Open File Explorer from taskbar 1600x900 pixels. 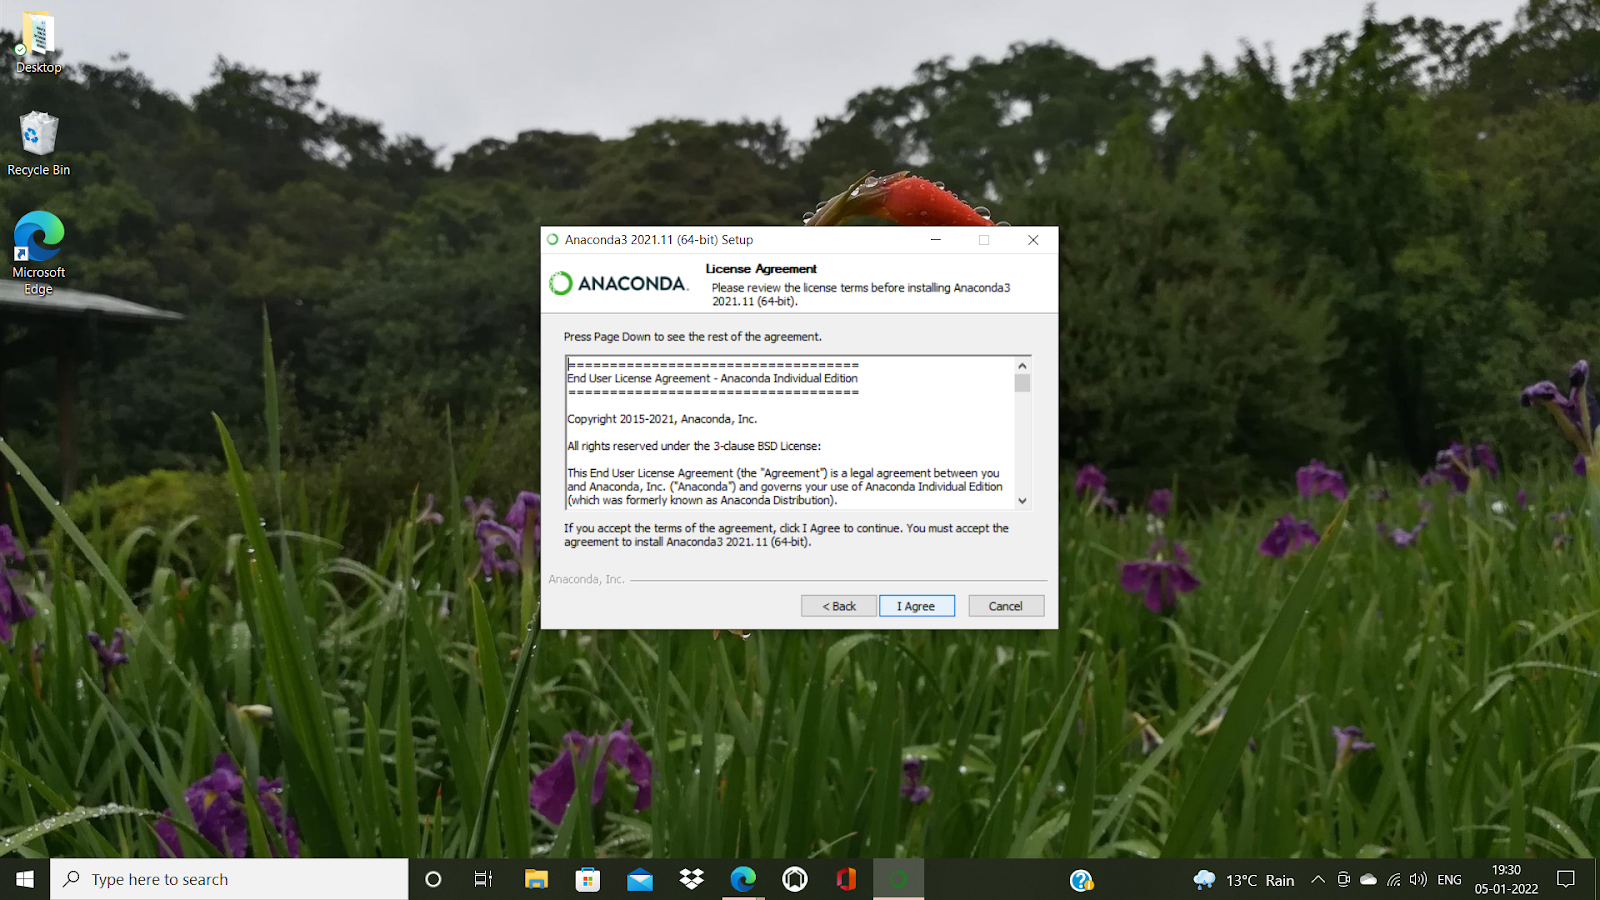pyautogui.click(x=536, y=879)
